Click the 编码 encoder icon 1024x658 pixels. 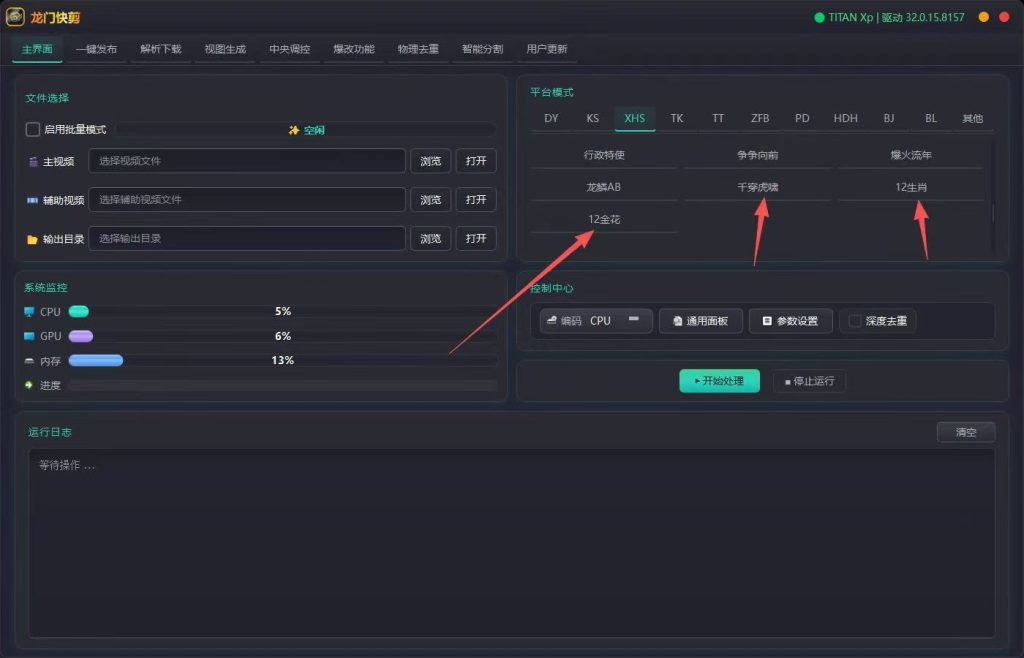tap(551, 320)
